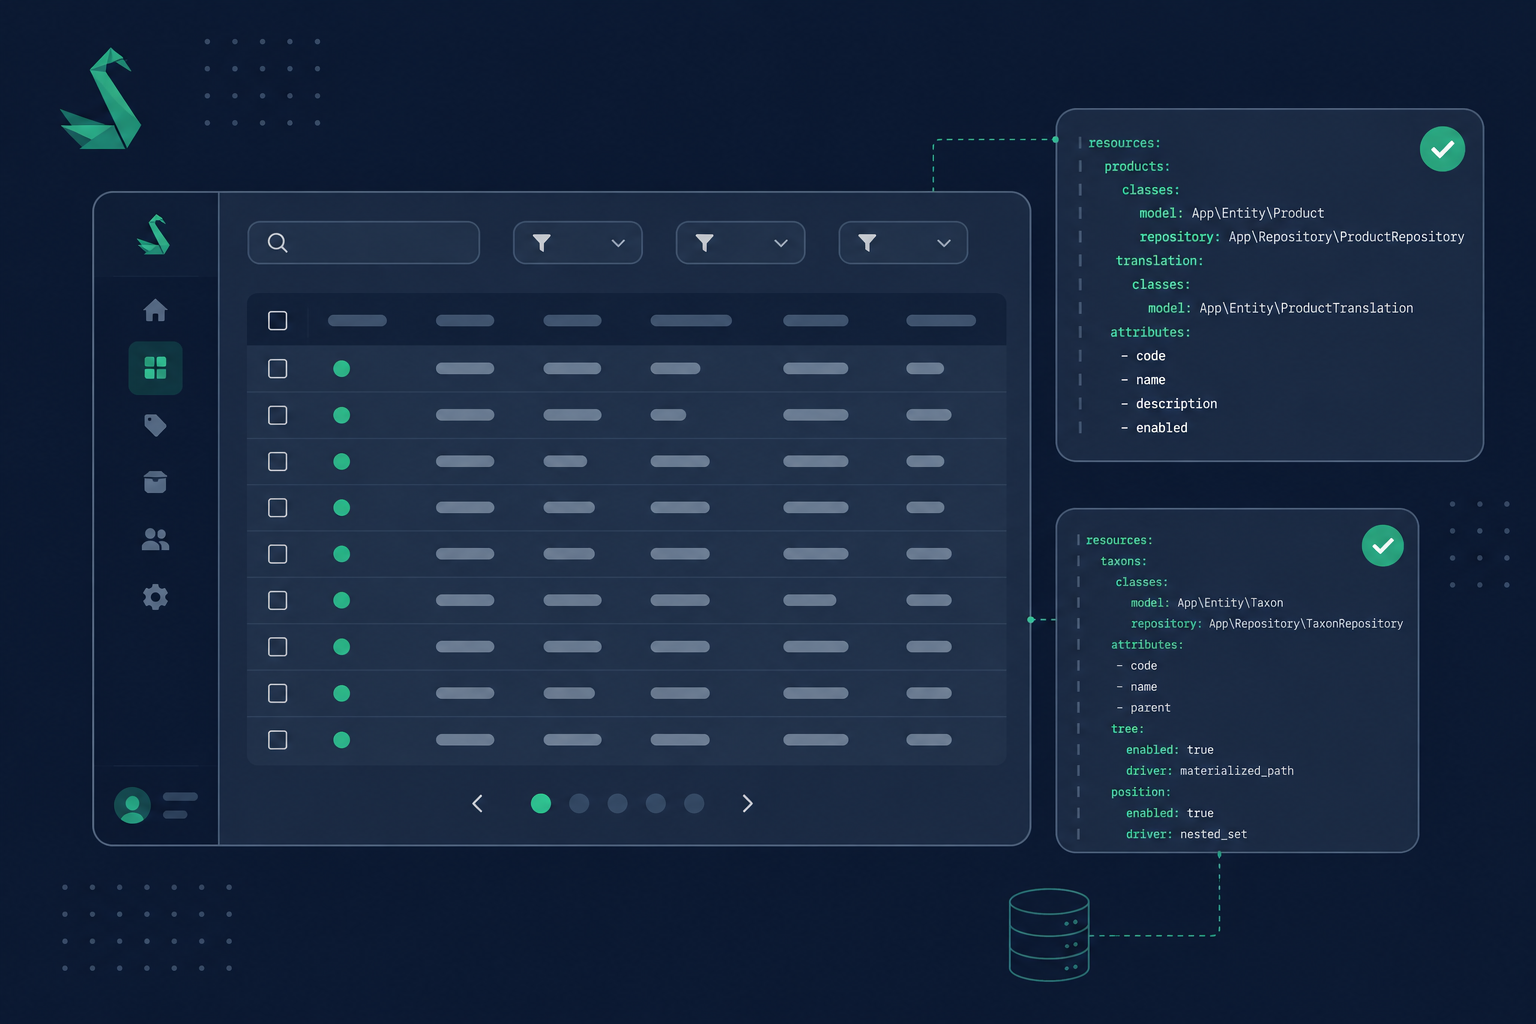Expand the first filter dropdown chevron
The width and height of the screenshot is (1536, 1024).
(x=618, y=243)
